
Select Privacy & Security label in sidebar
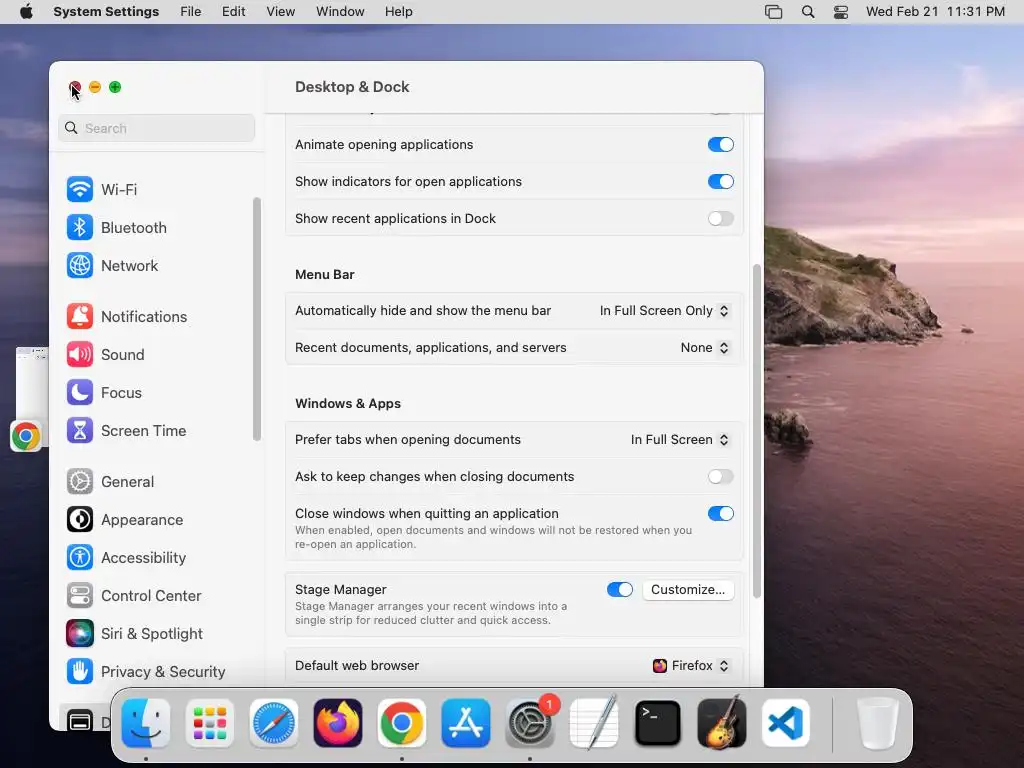[x=163, y=672]
